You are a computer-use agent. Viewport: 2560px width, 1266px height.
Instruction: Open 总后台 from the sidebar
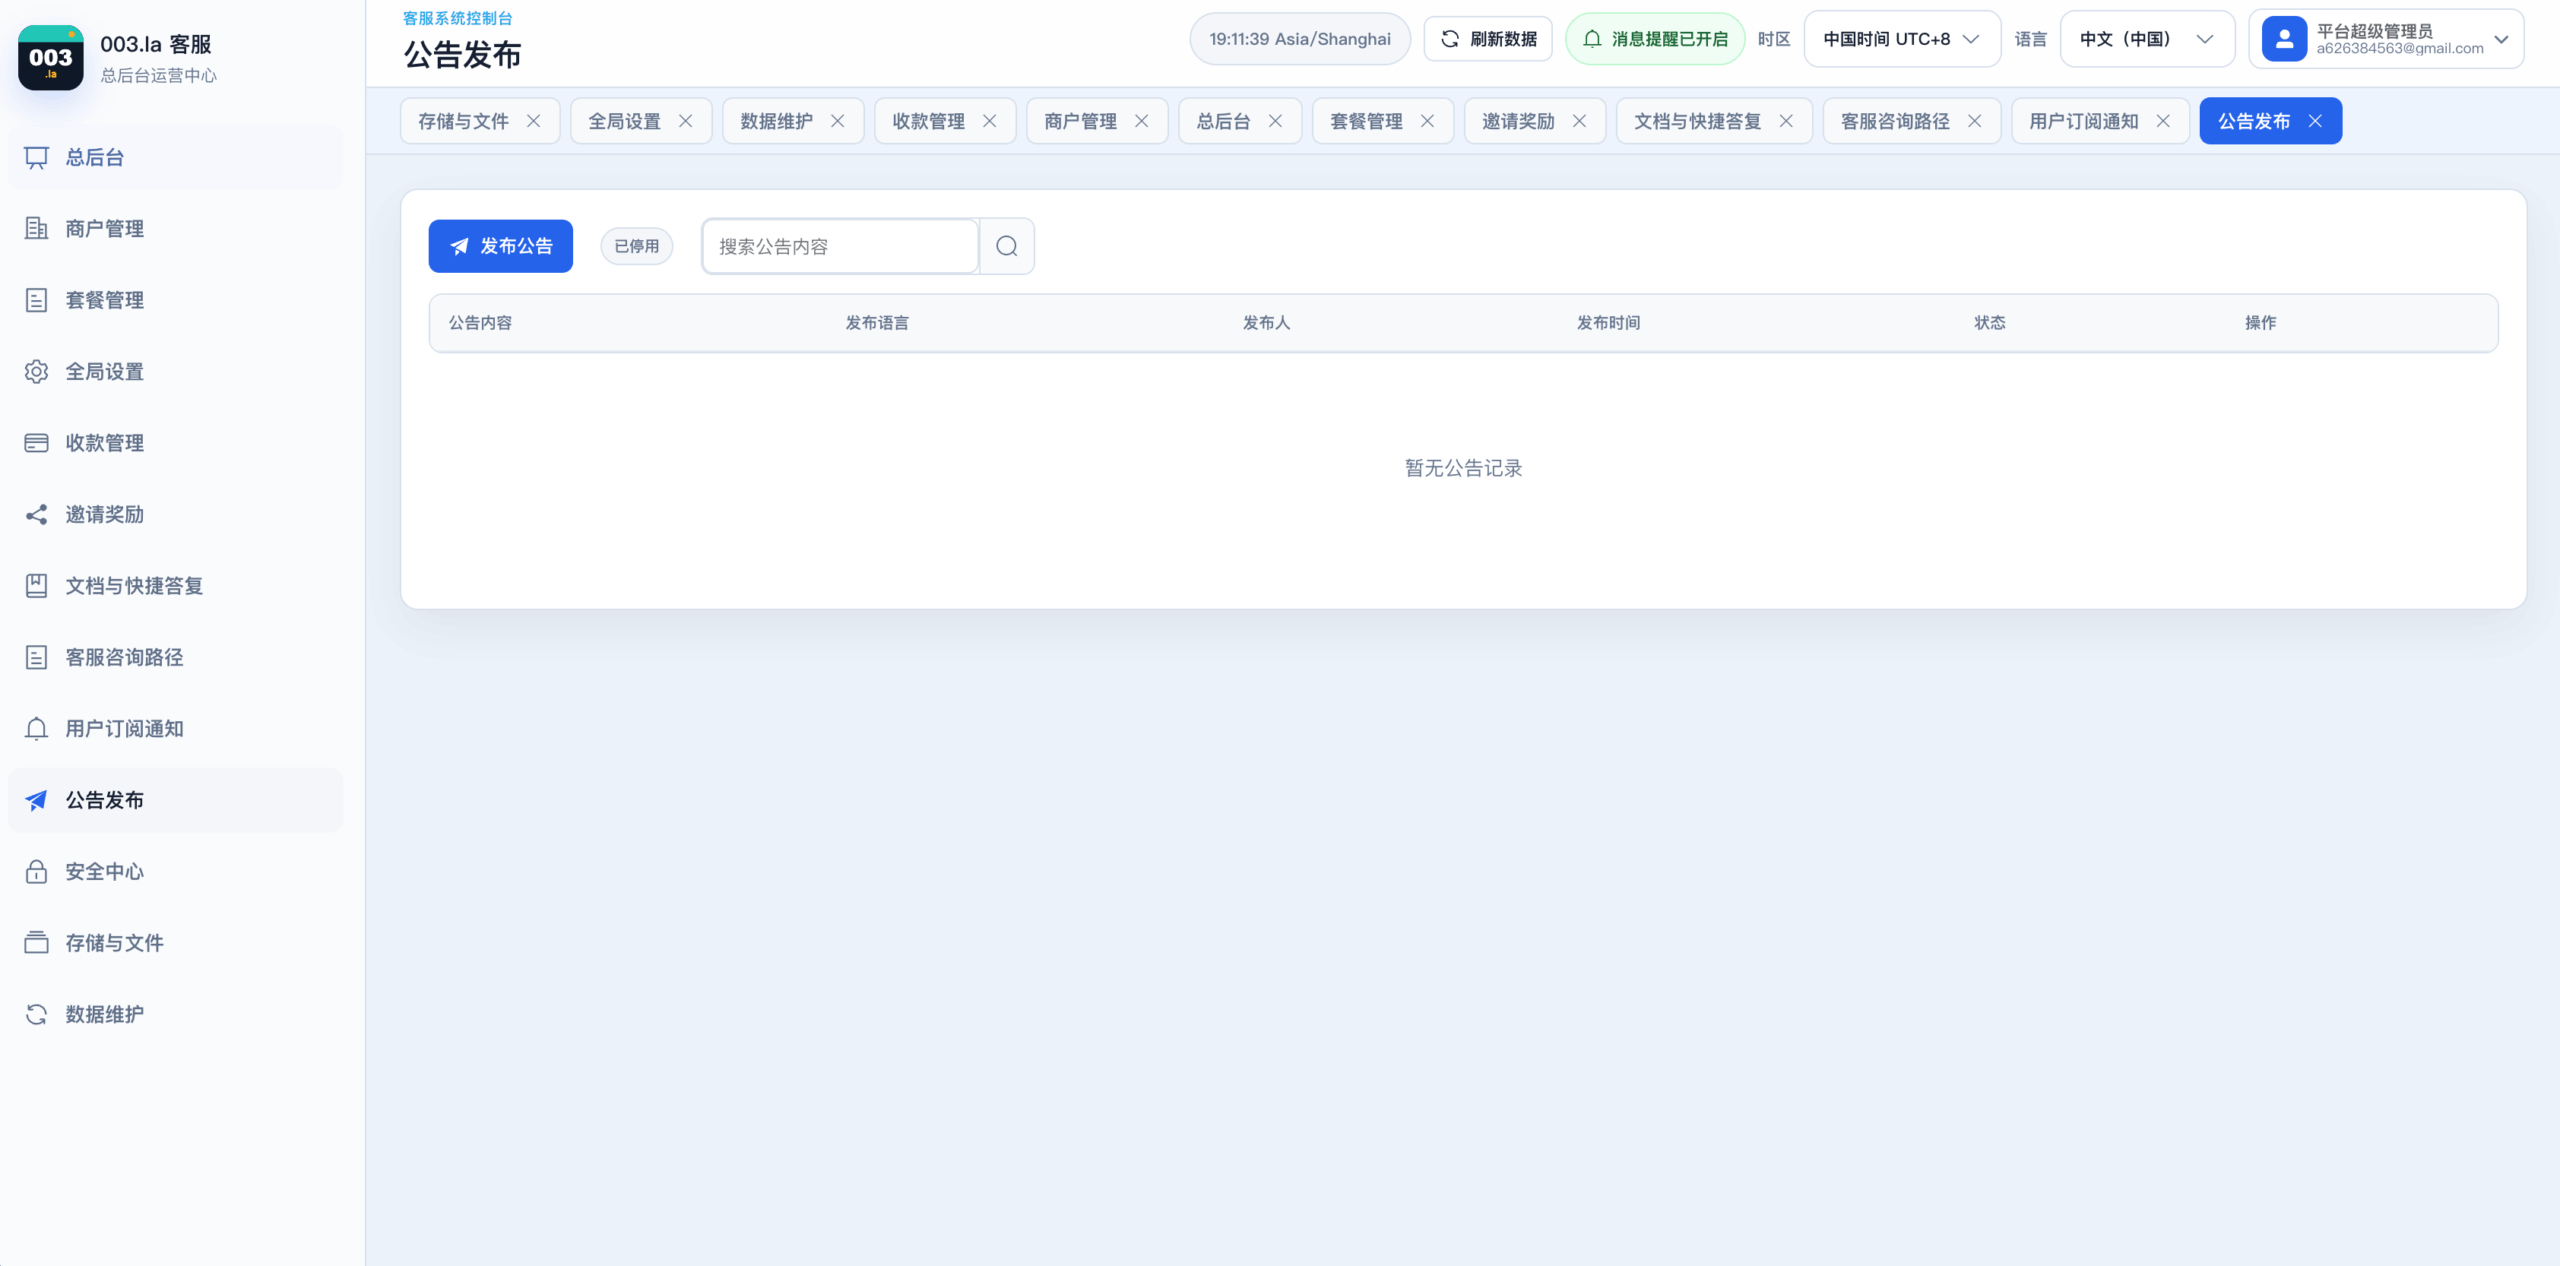tap(175, 157)
